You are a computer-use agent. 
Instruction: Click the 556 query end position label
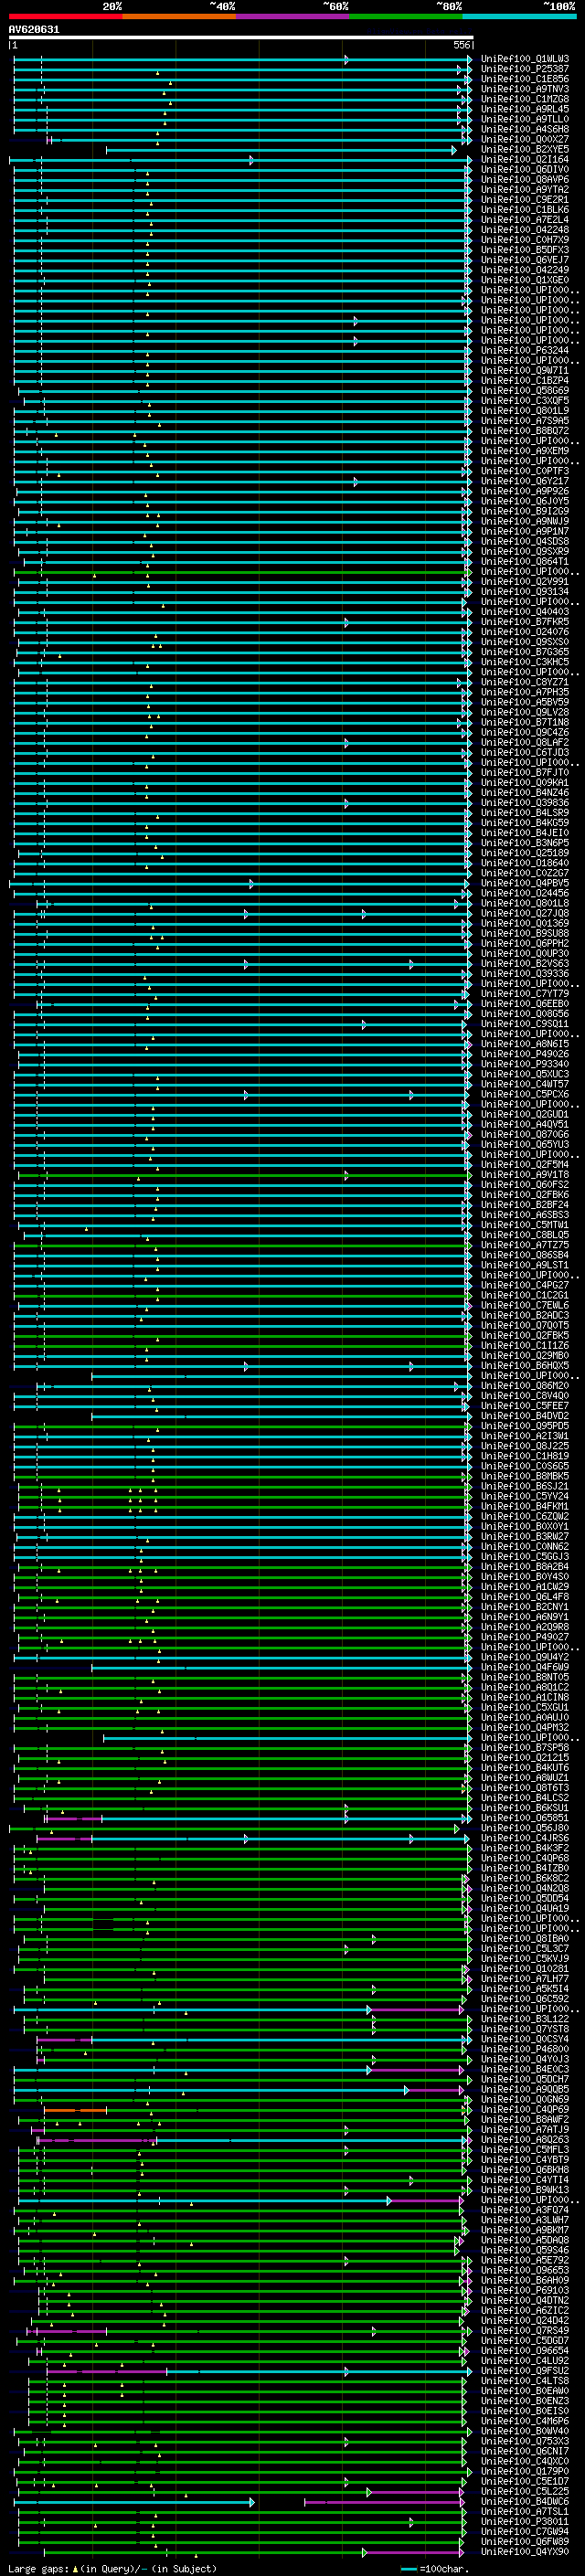pos(461,46)
